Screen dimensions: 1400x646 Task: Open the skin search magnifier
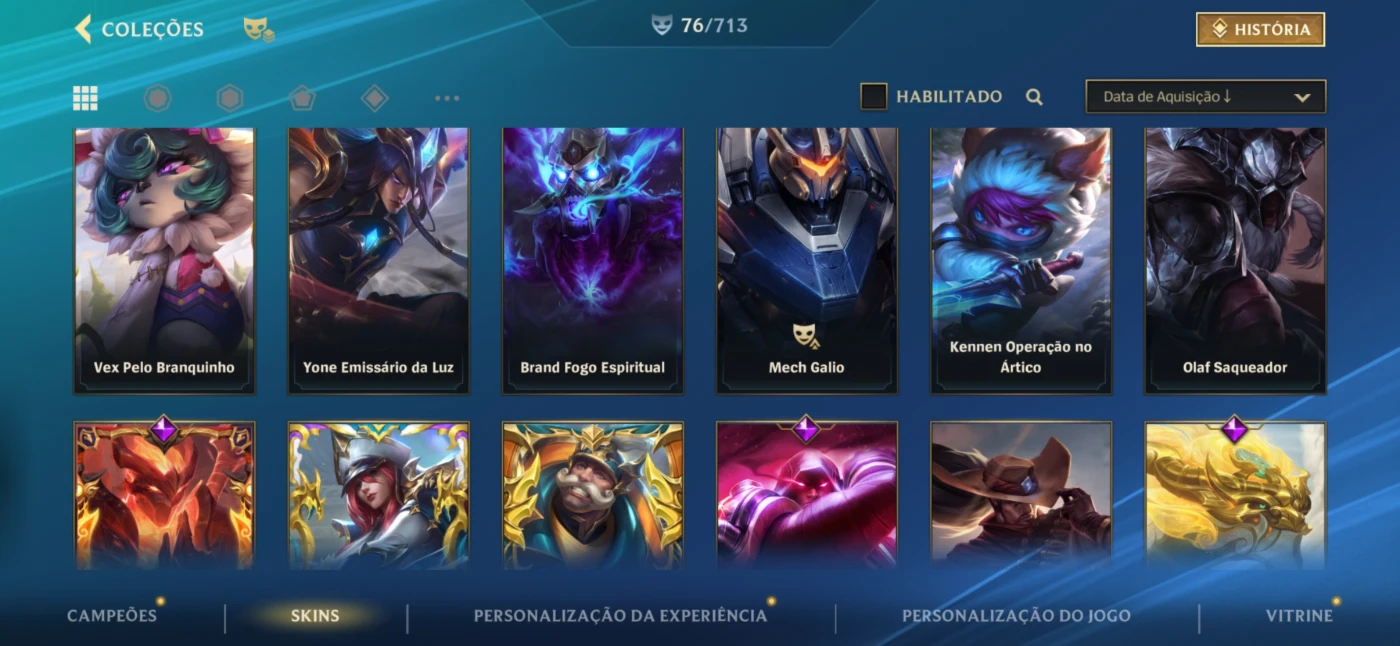(1035, 97)
